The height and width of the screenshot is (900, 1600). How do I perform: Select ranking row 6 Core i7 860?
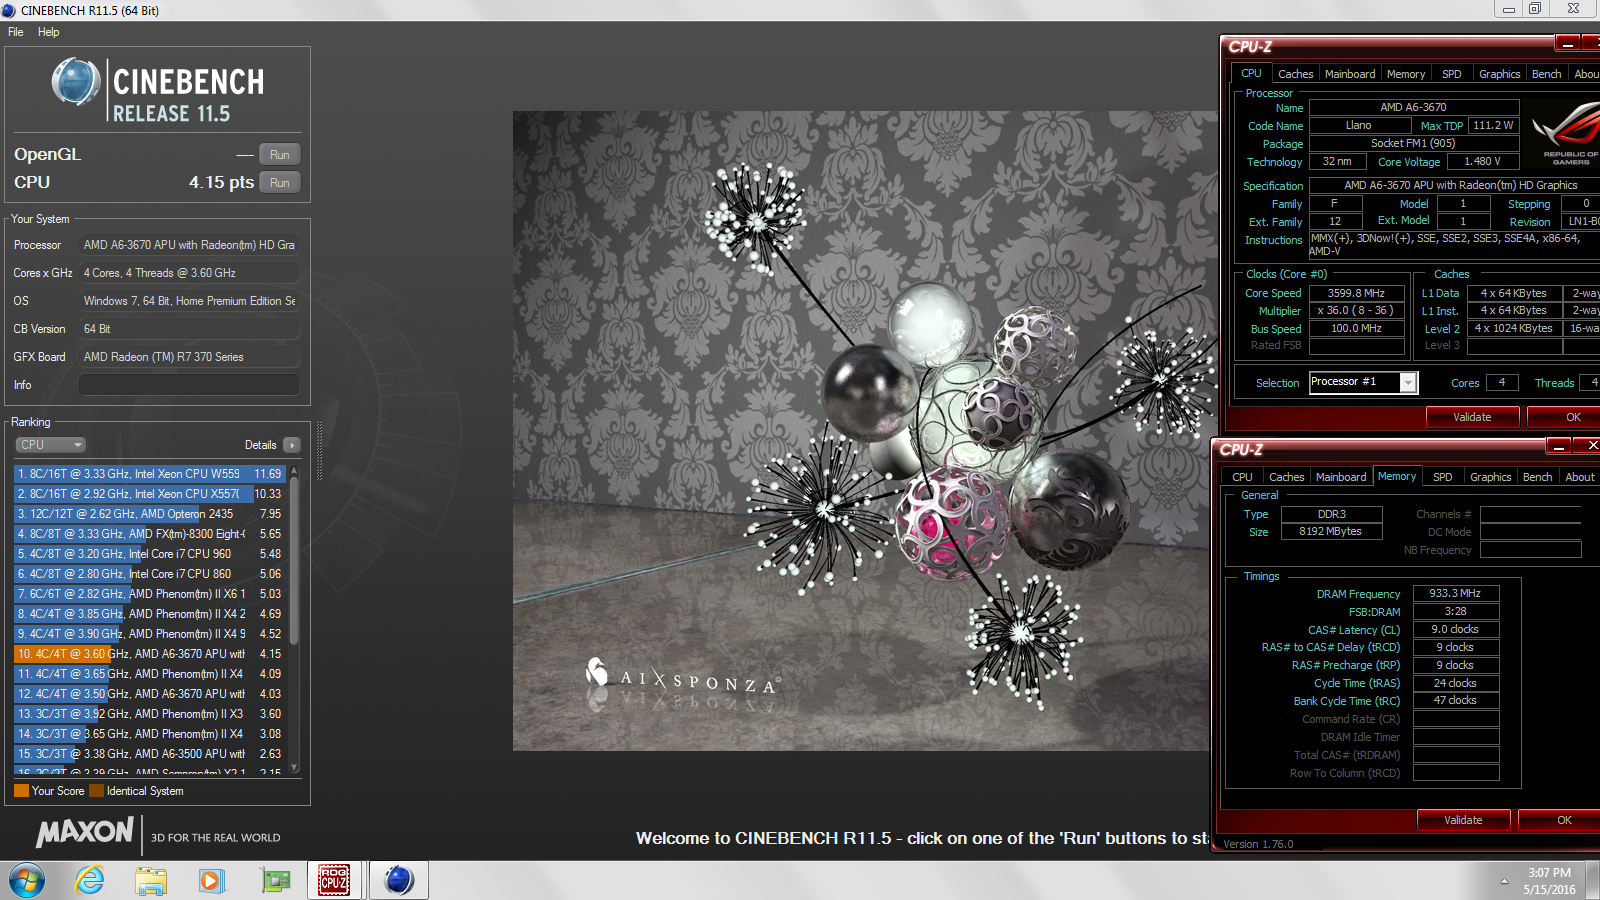[x=150, y=574]
